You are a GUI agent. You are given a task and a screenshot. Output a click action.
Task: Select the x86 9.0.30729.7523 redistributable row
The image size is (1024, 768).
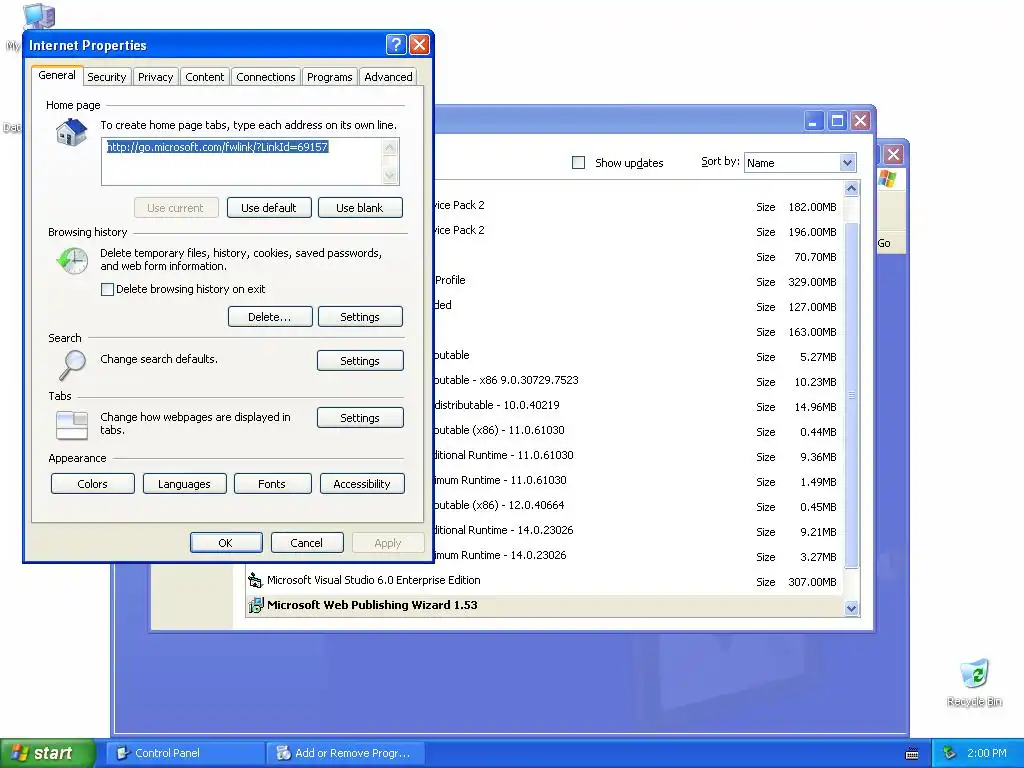pyautogui.click(x=638, y=381)
